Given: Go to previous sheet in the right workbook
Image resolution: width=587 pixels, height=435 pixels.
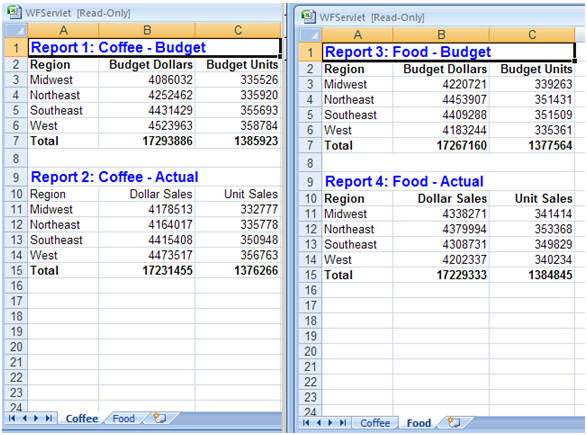Looking at the screenshot, I should [x=319, y=423].
